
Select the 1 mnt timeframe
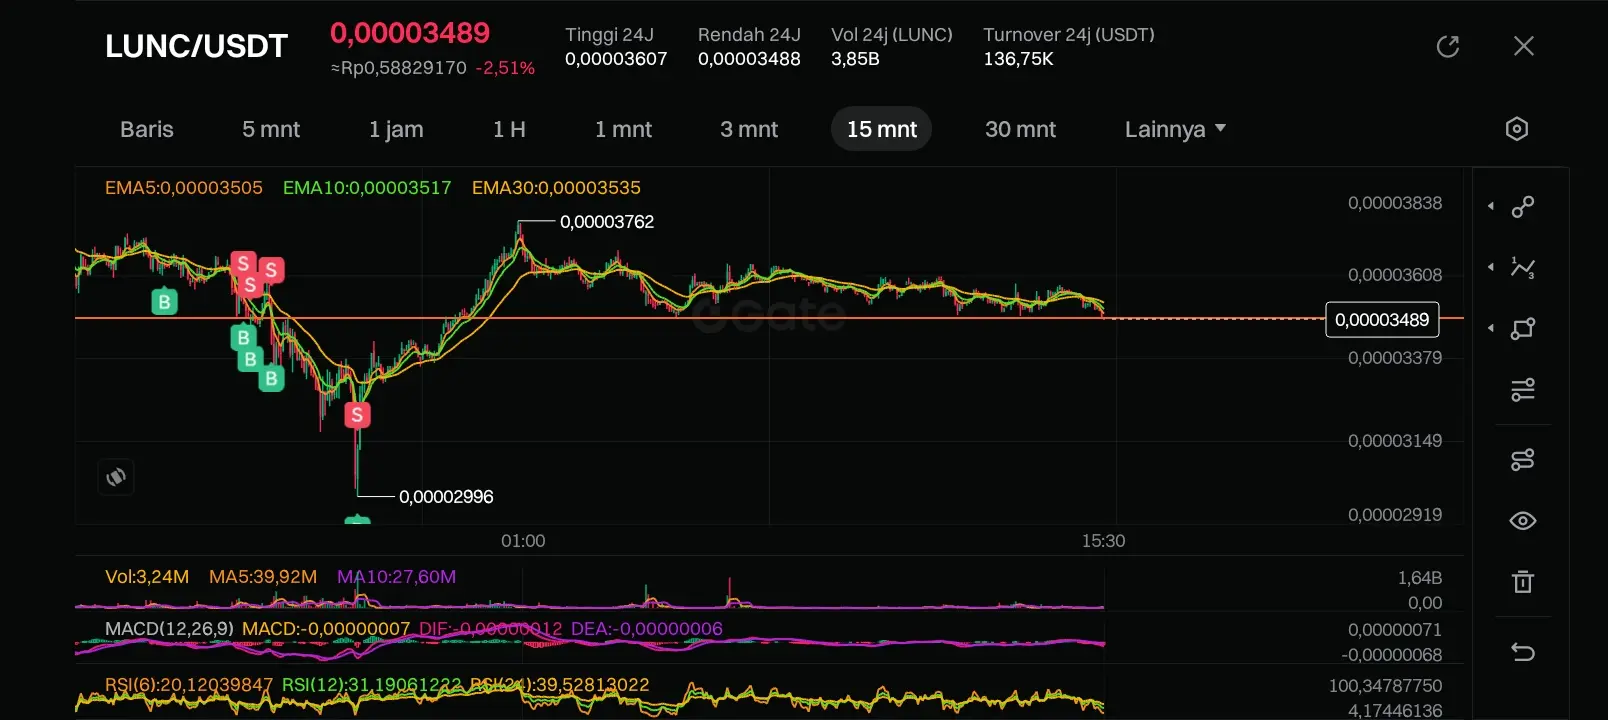623,129
